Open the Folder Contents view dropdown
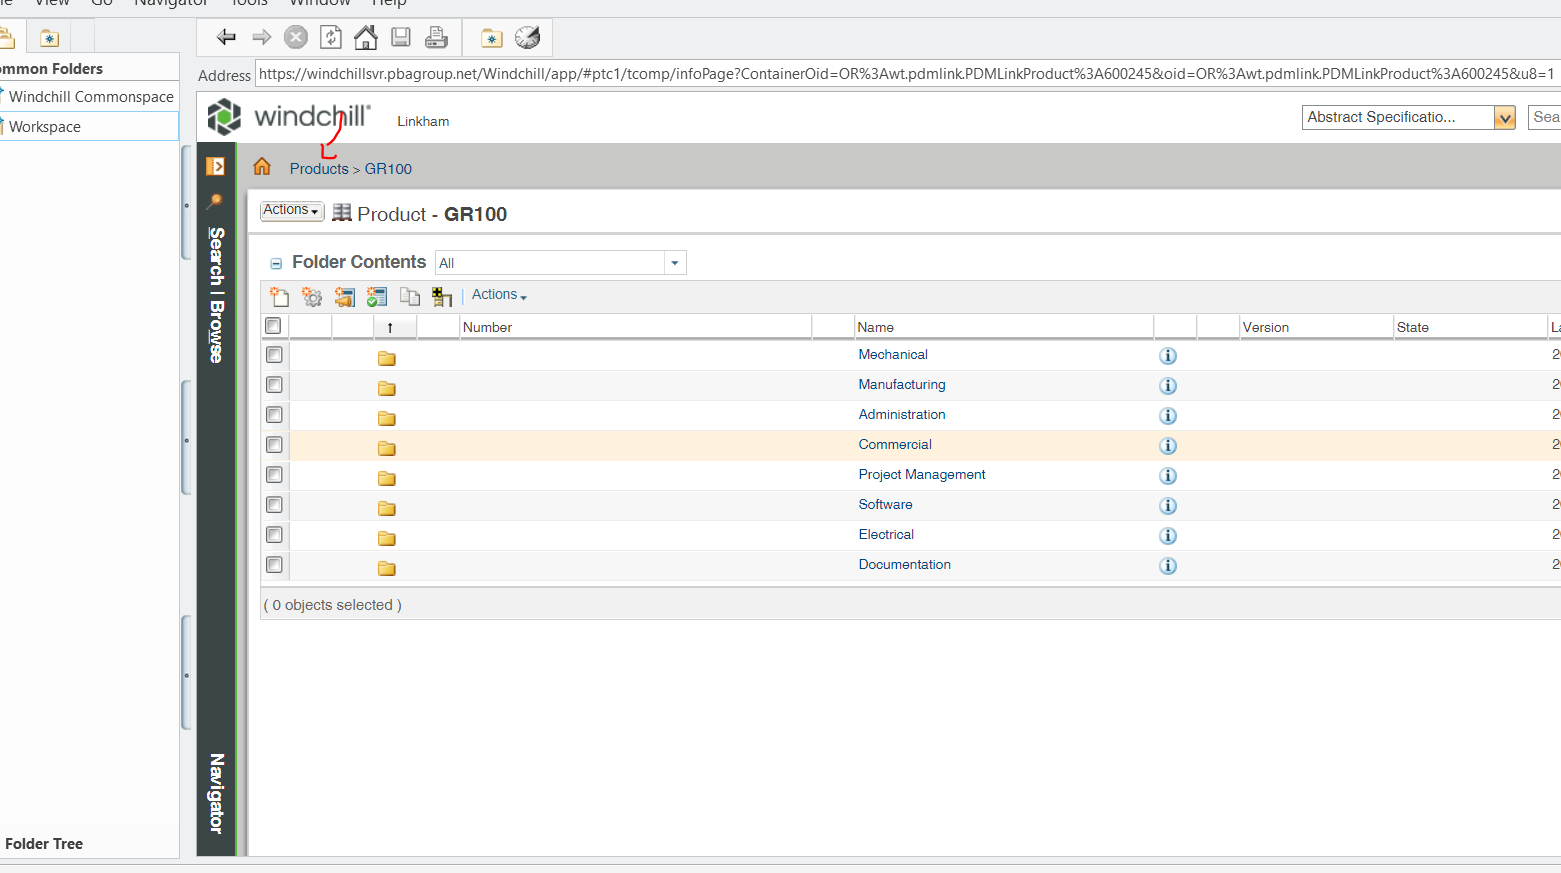The width and height of the screenshot is (1561, 873). point(675,263)
